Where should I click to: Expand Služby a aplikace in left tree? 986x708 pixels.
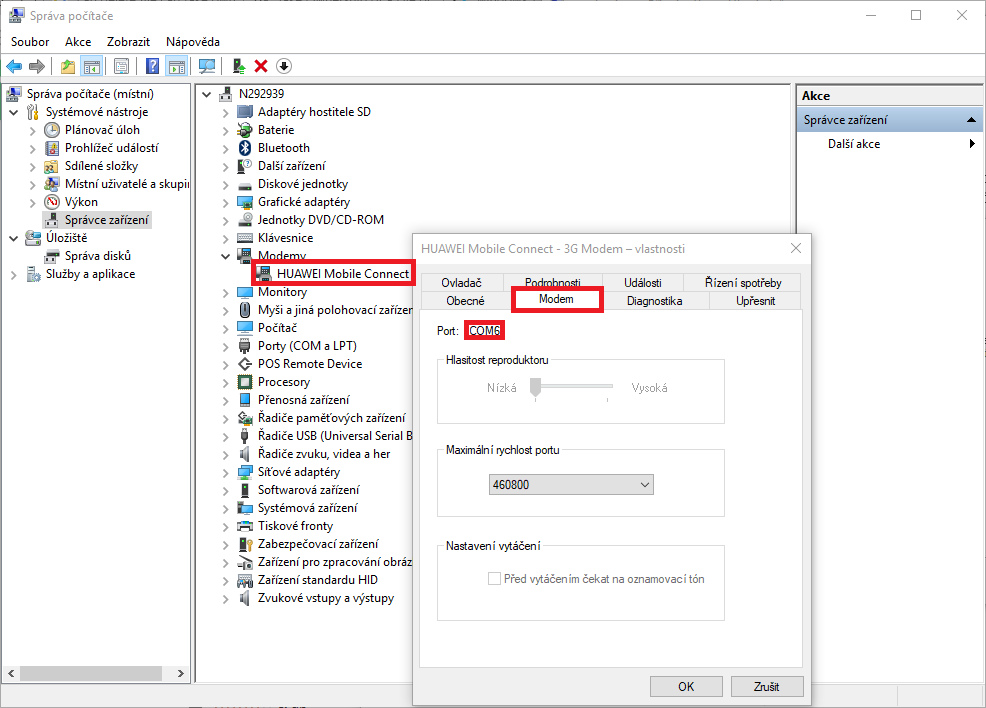coord(14,274)
